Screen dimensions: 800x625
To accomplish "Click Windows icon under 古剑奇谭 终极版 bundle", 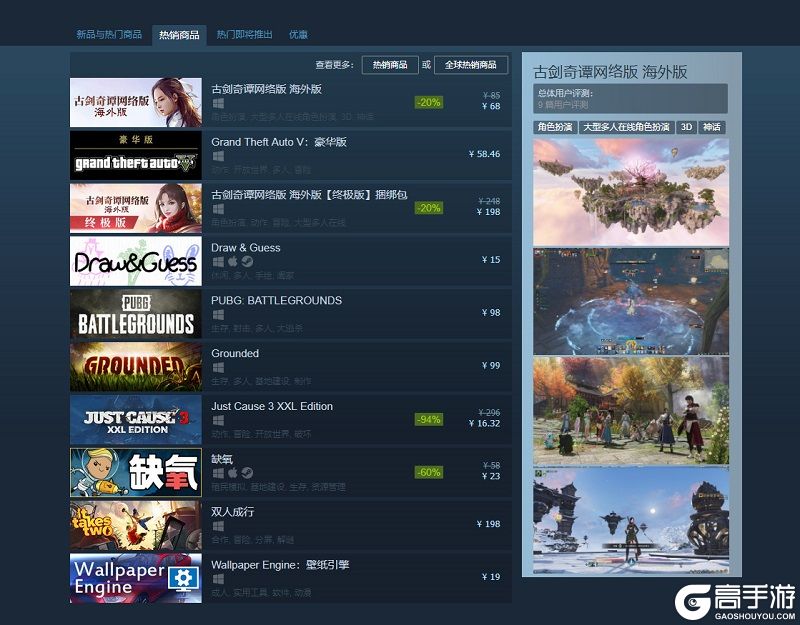I will click(218, 209).
